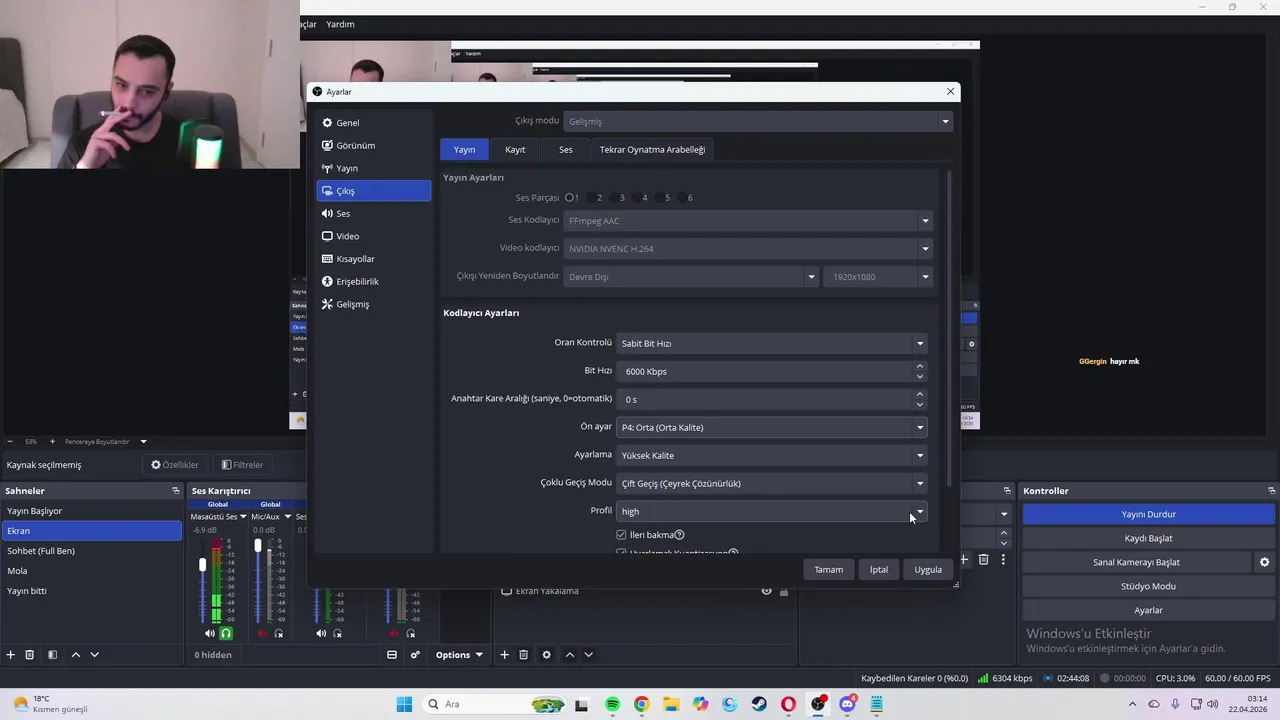The image size is (1280, 720).
Task: Click the İptal button
Action: coord(878,569)
